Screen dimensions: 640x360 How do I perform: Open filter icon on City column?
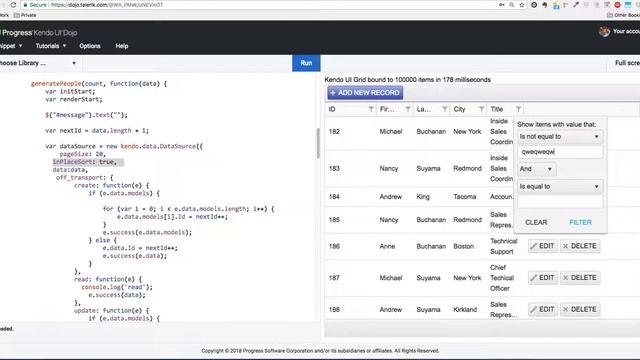coord(481,109)
